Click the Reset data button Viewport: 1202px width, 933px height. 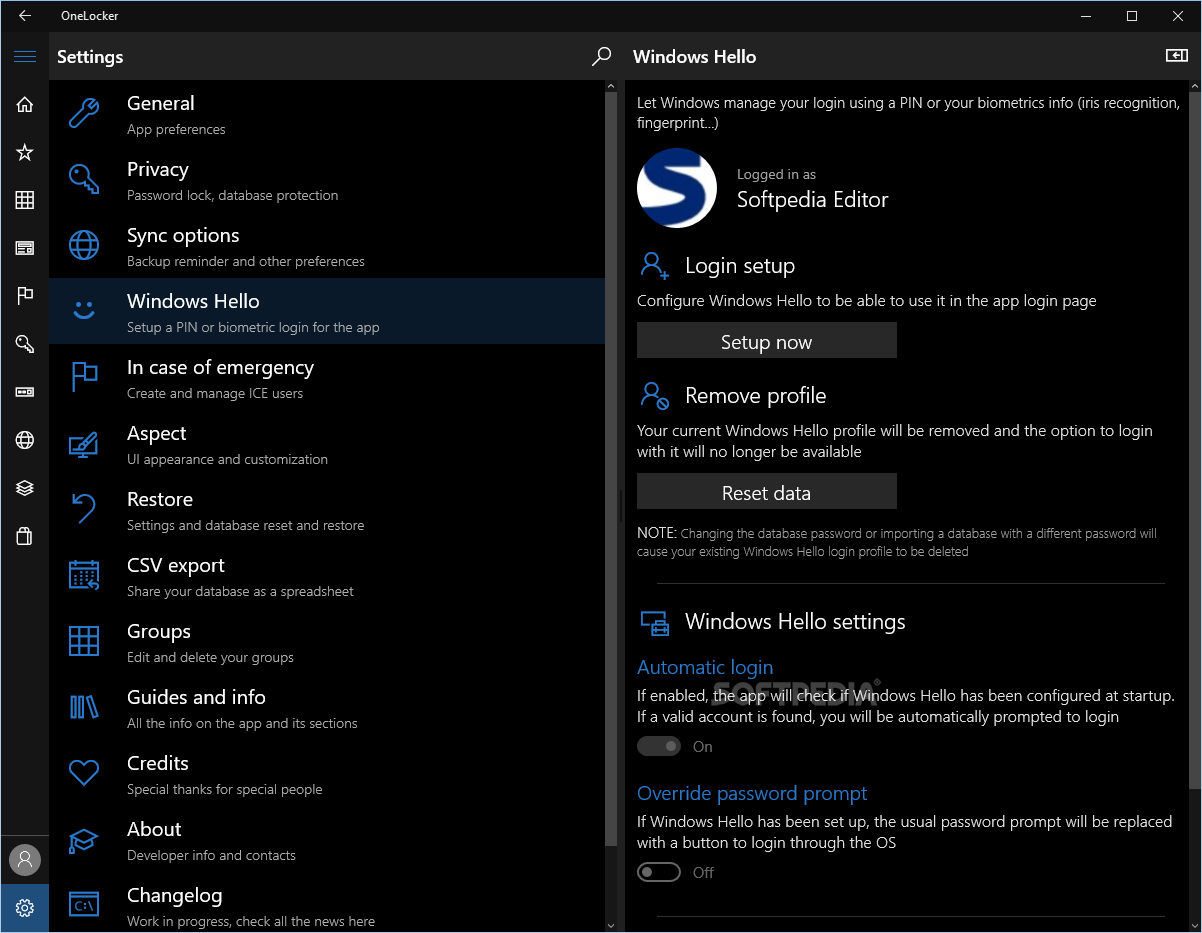[767, 492]
